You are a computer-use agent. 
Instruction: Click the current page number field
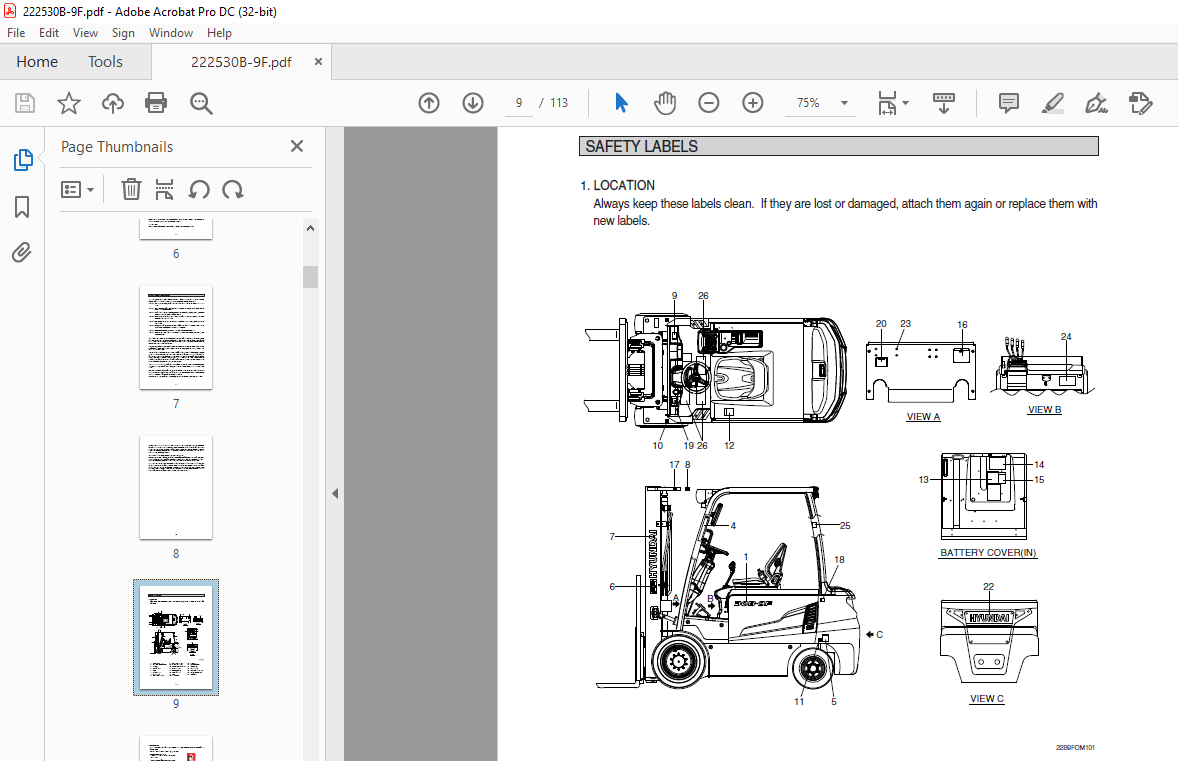tap(518, 103)
